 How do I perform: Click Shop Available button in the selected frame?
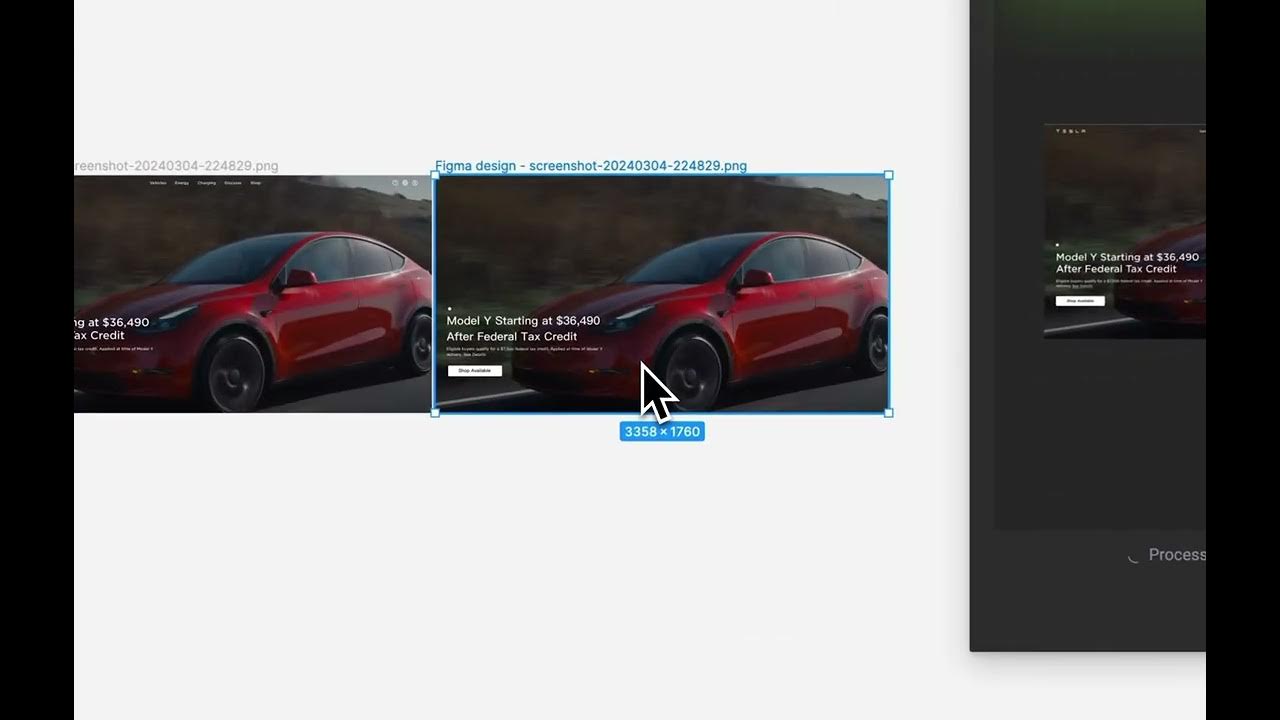pyautogui.click(x=474, y=371)
